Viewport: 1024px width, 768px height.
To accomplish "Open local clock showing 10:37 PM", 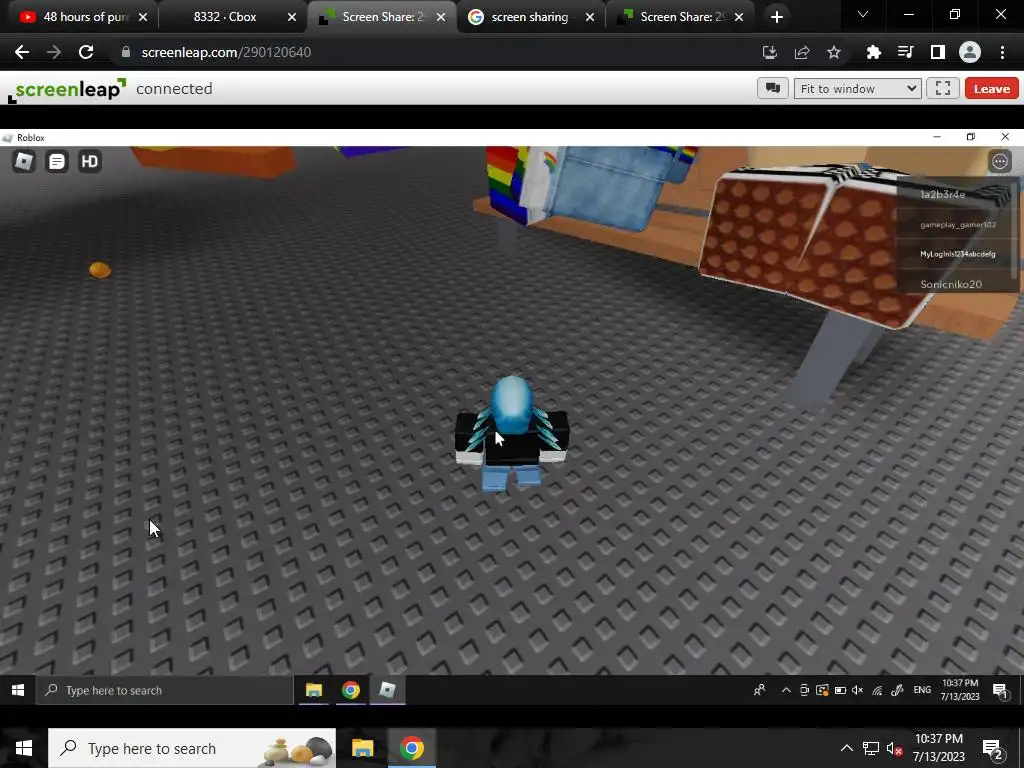I will [939, 748].
